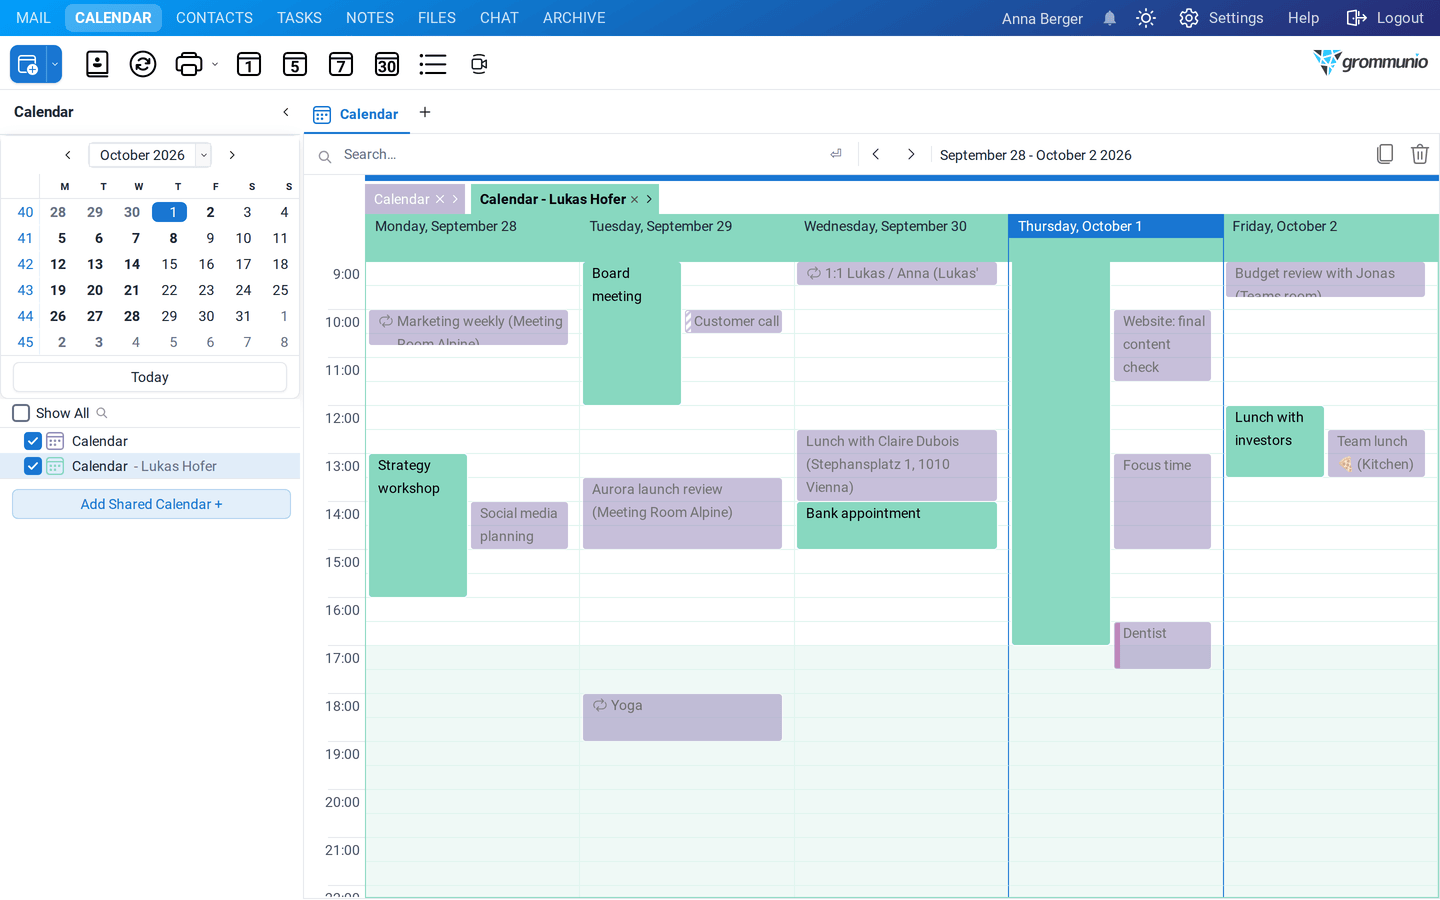1440x900 pixels.
Task: Click the Today button
Action: click(150, 377)
